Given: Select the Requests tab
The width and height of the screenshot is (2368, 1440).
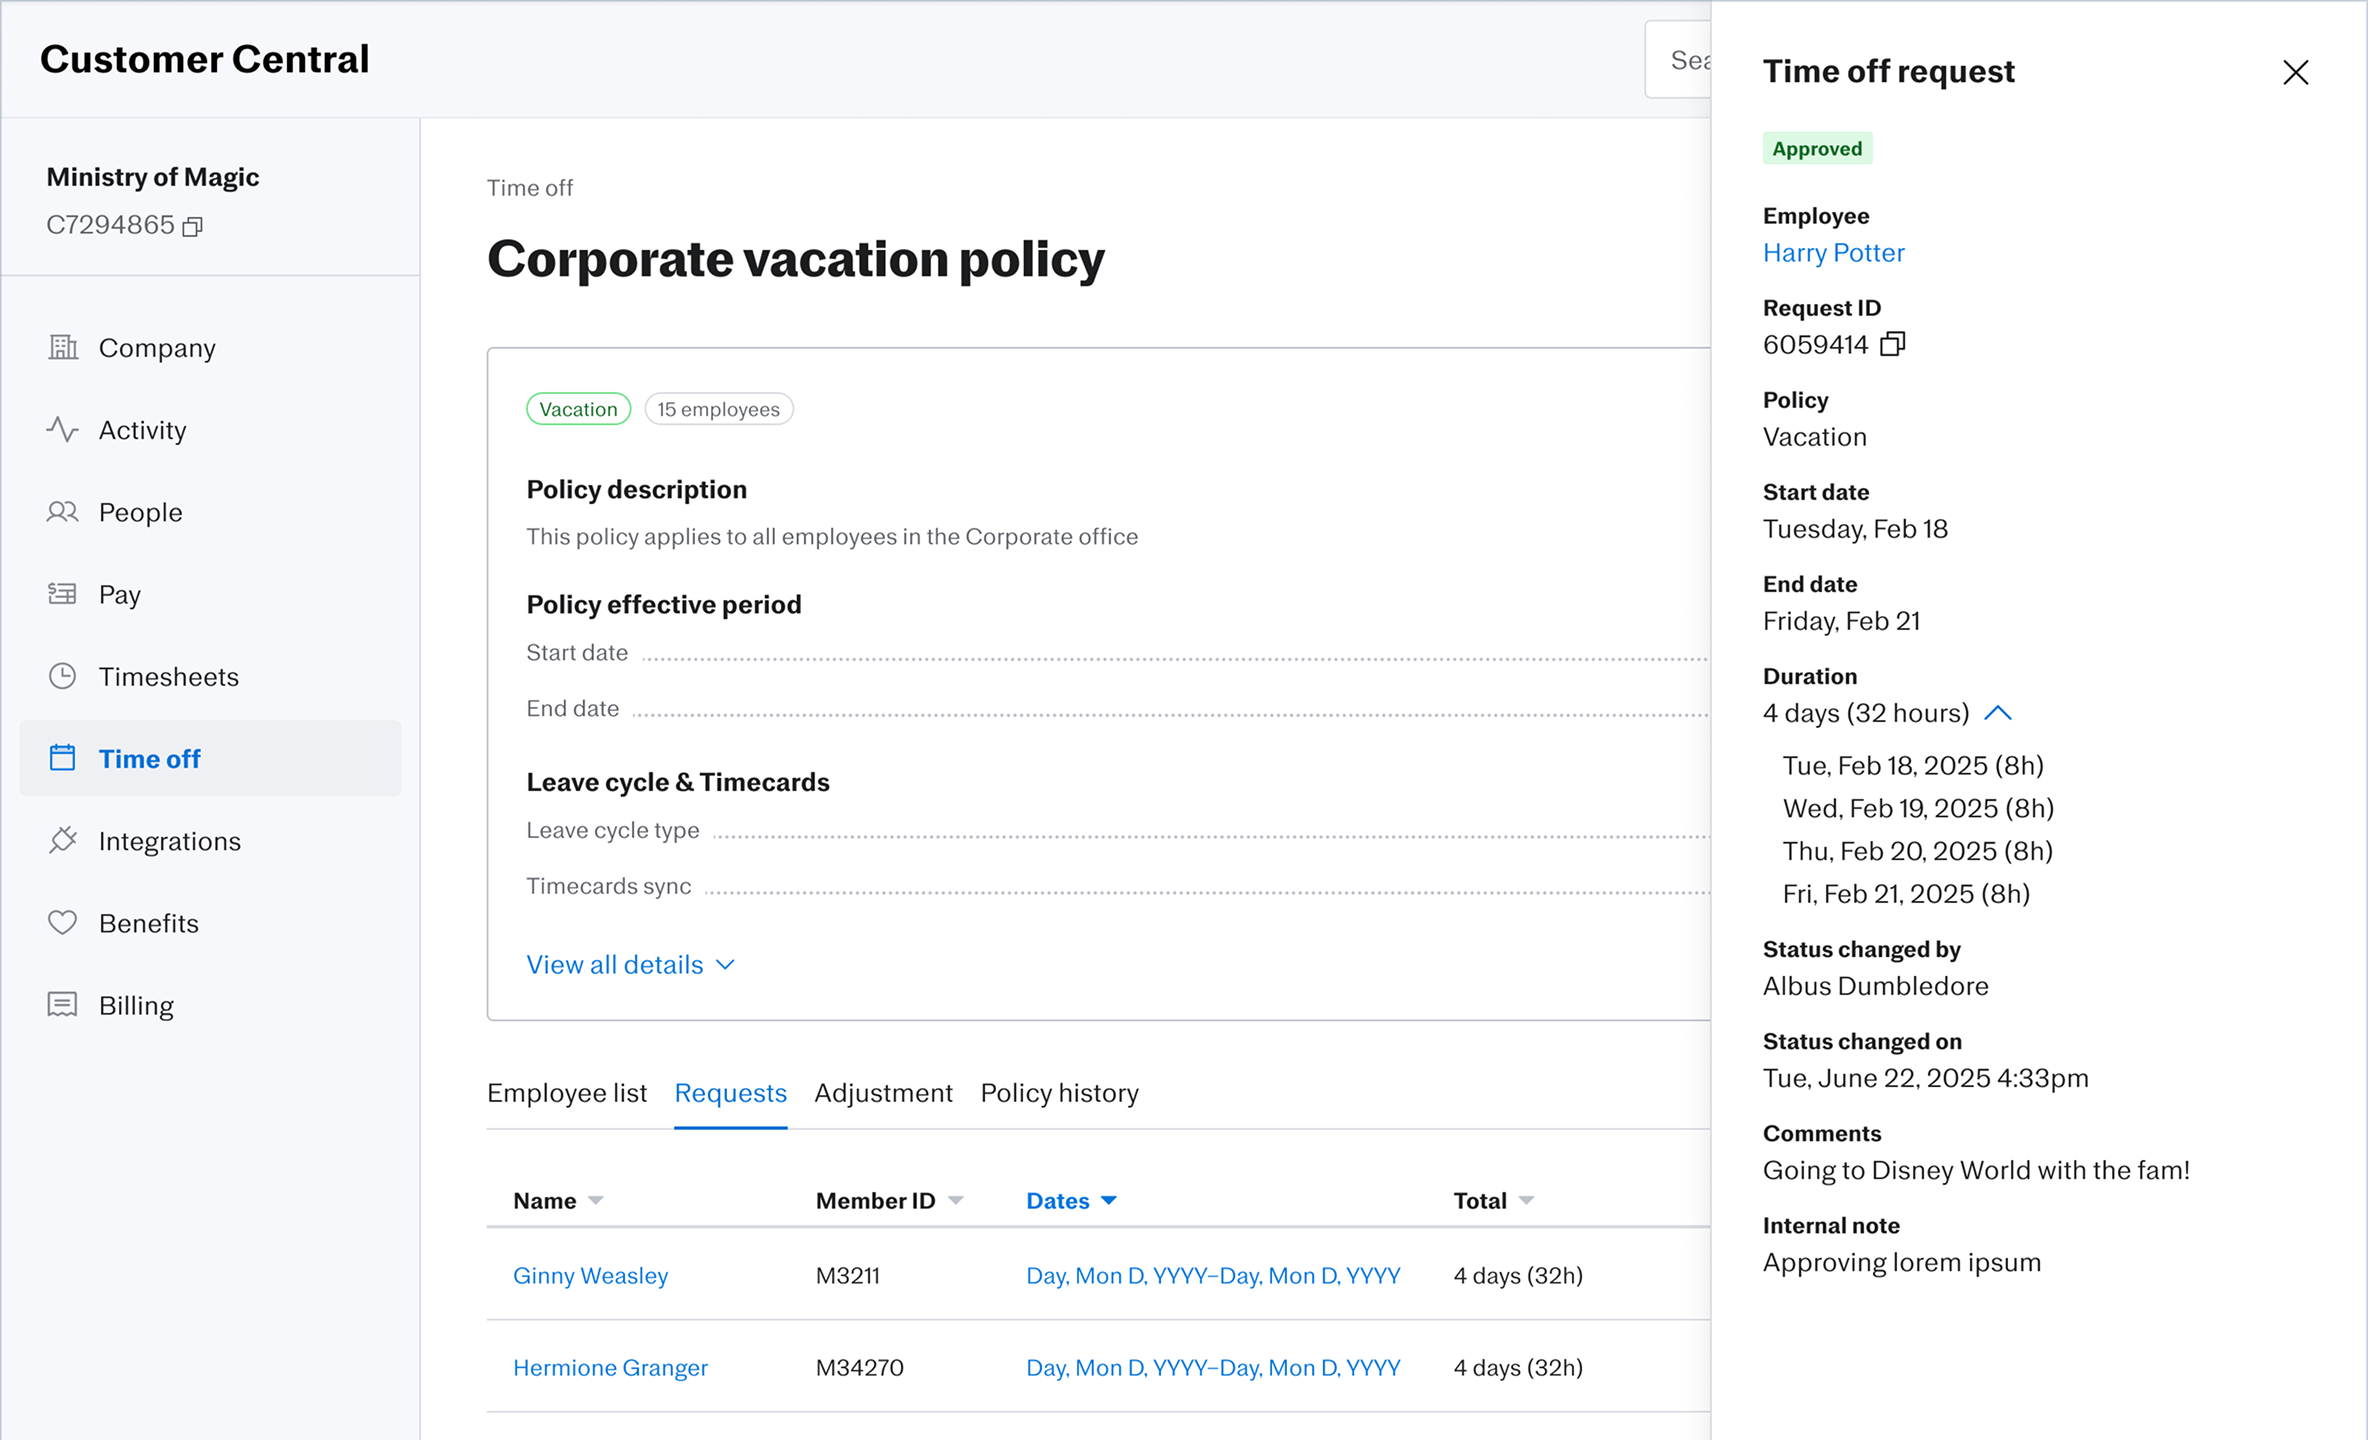Looking at the screenshot, I should coord(731,1093).
